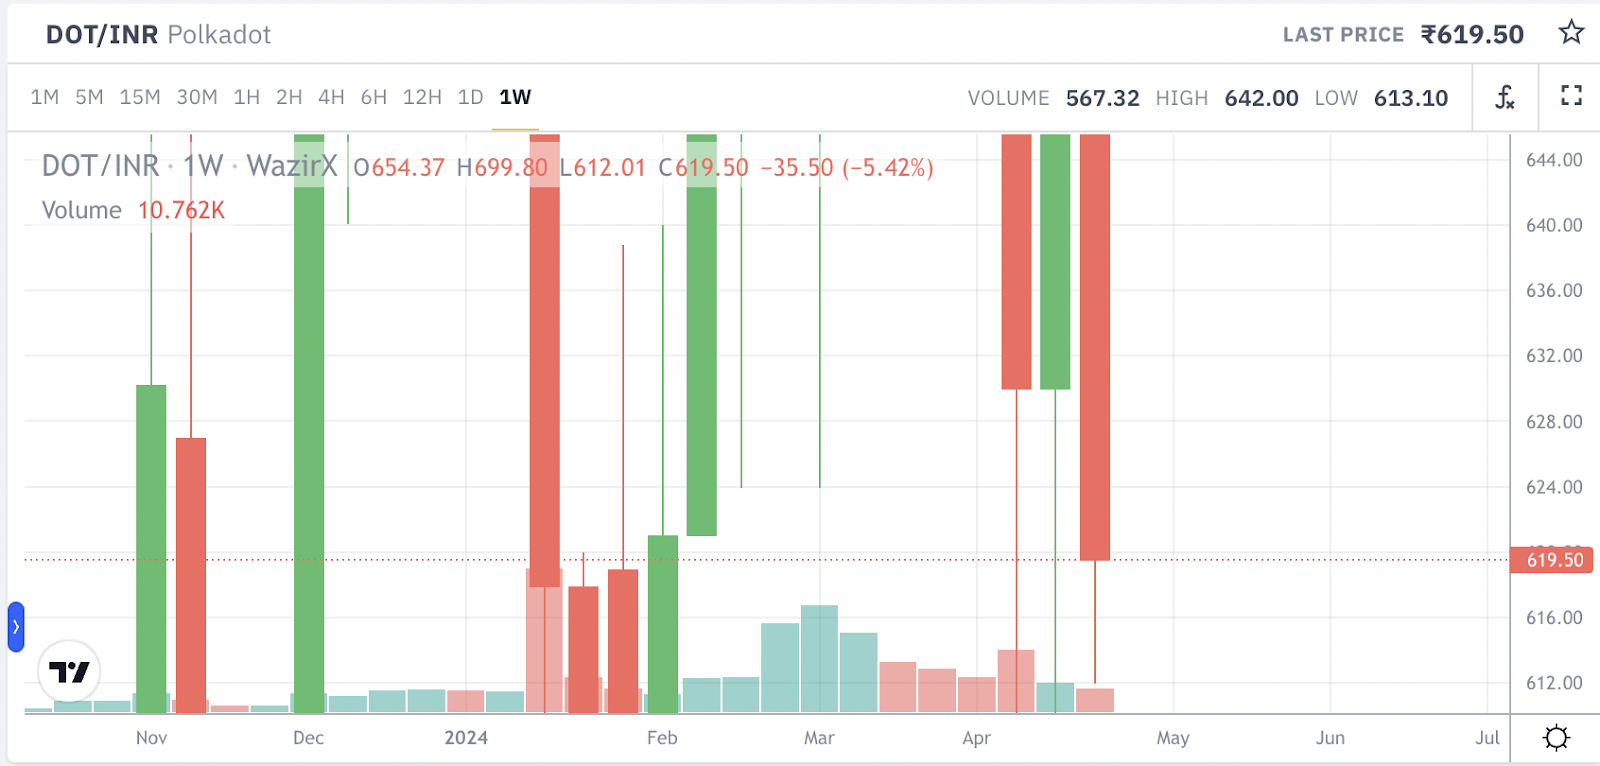
Task: Switch to the 4H timeframe
Action: coord(331,97)
